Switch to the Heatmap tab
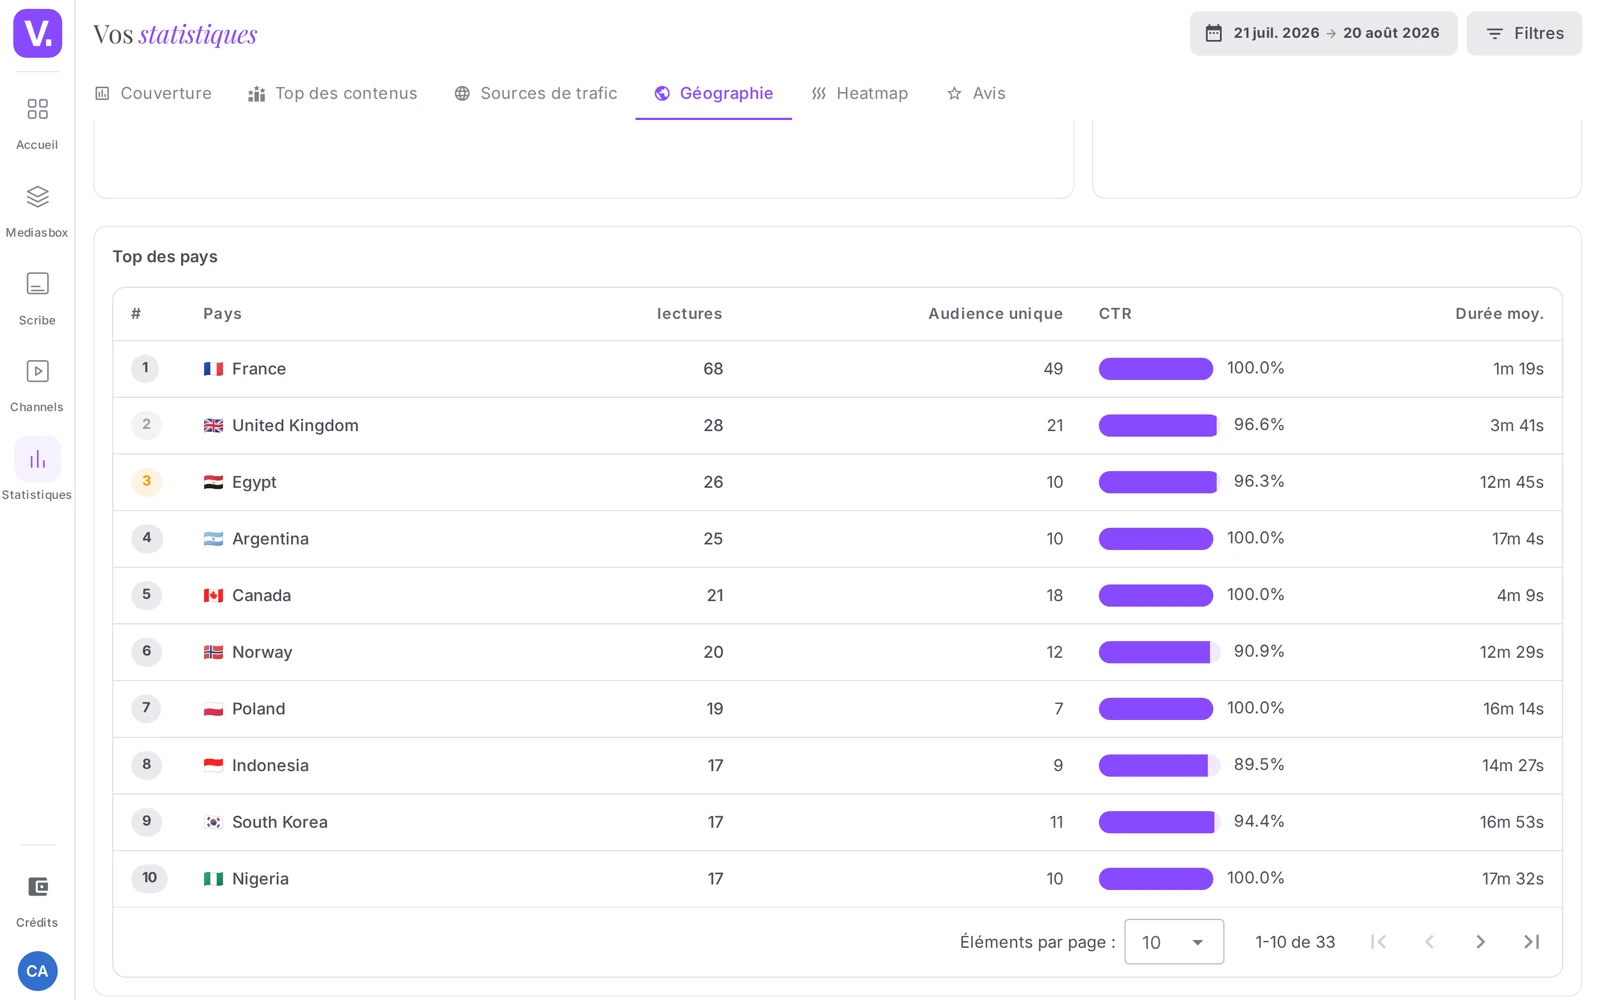1600x1000 pixels. (x=859, y=93)
